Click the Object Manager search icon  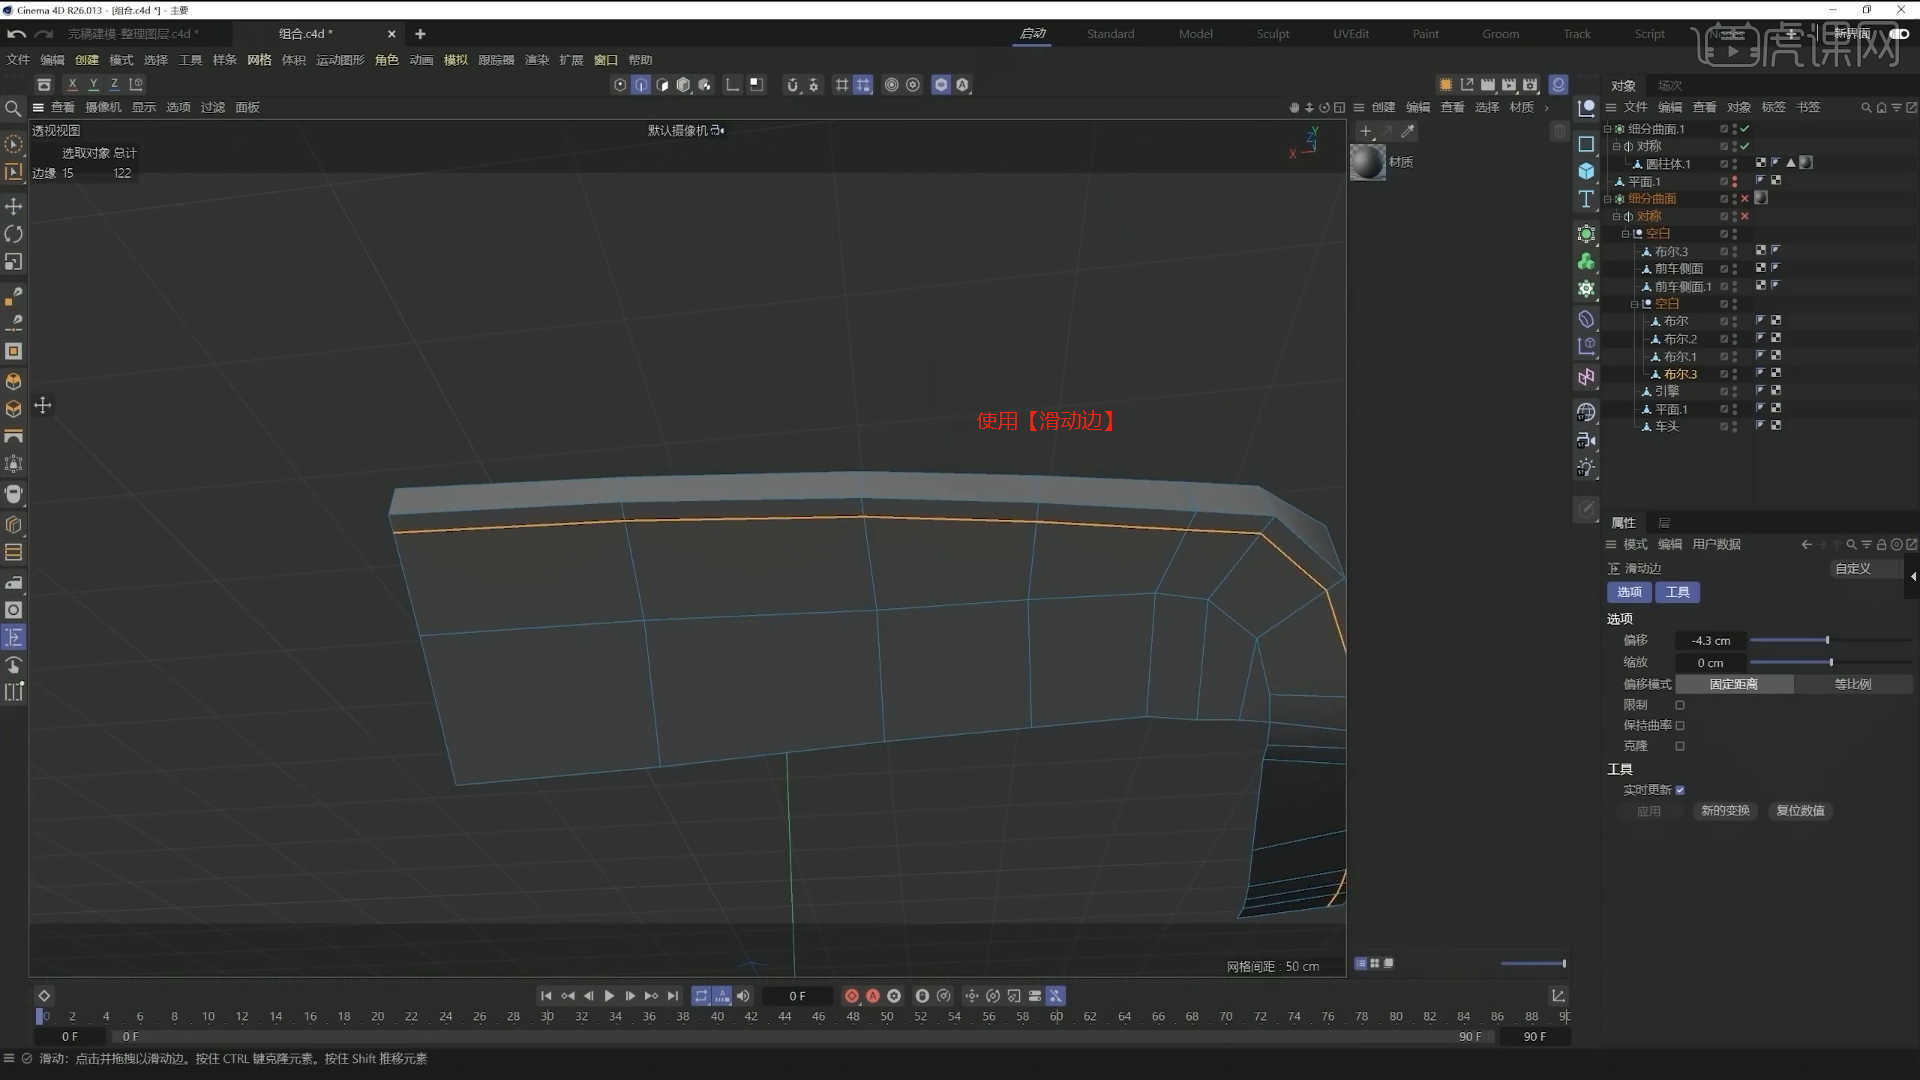coord(1866,107)
